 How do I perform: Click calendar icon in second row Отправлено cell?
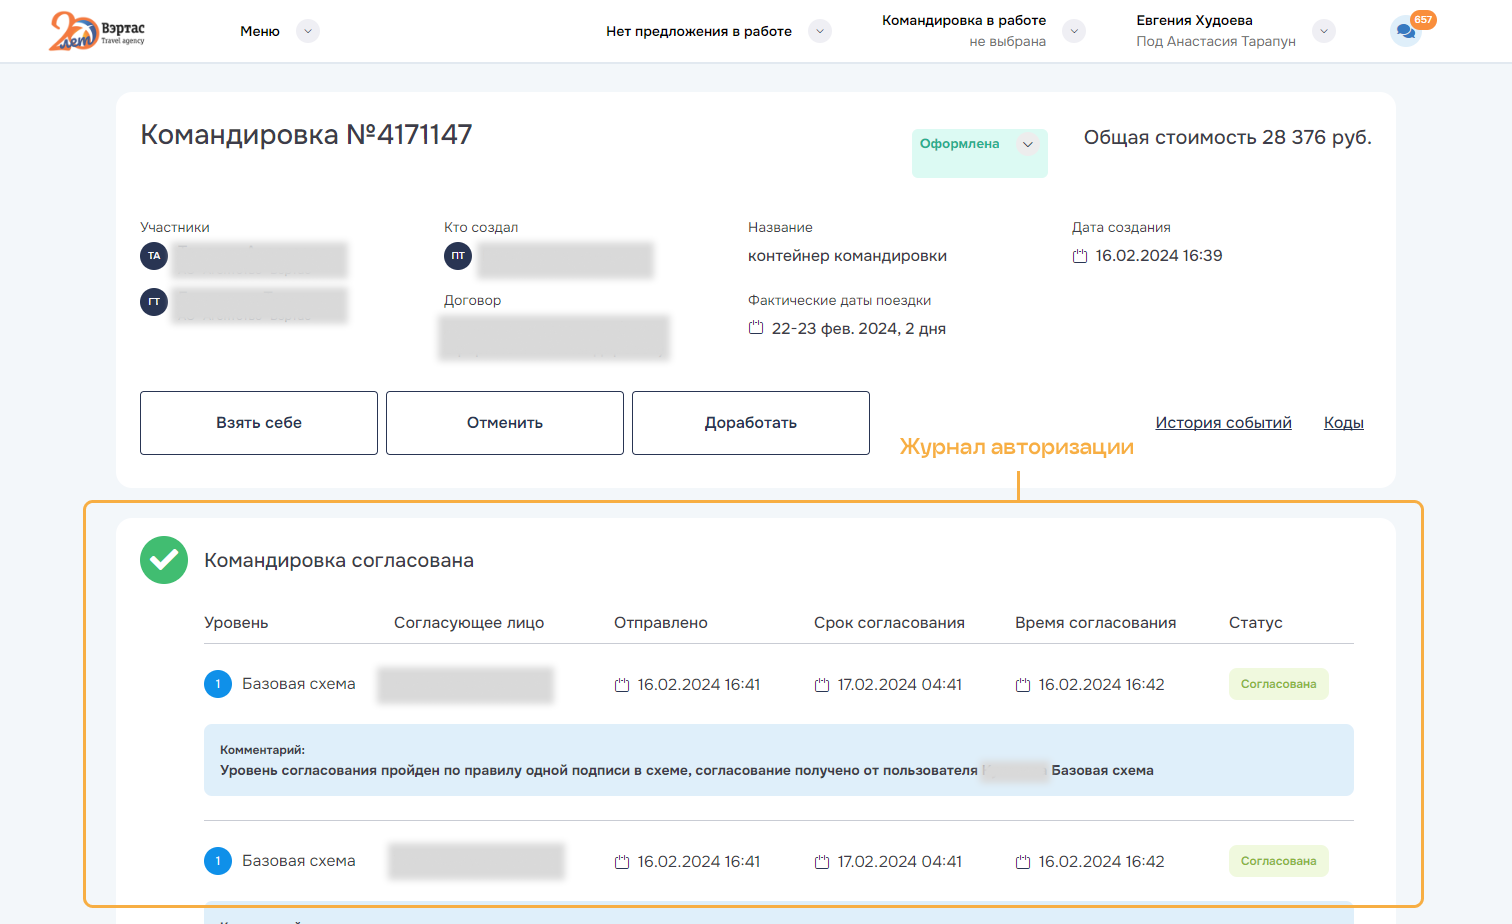622,862
